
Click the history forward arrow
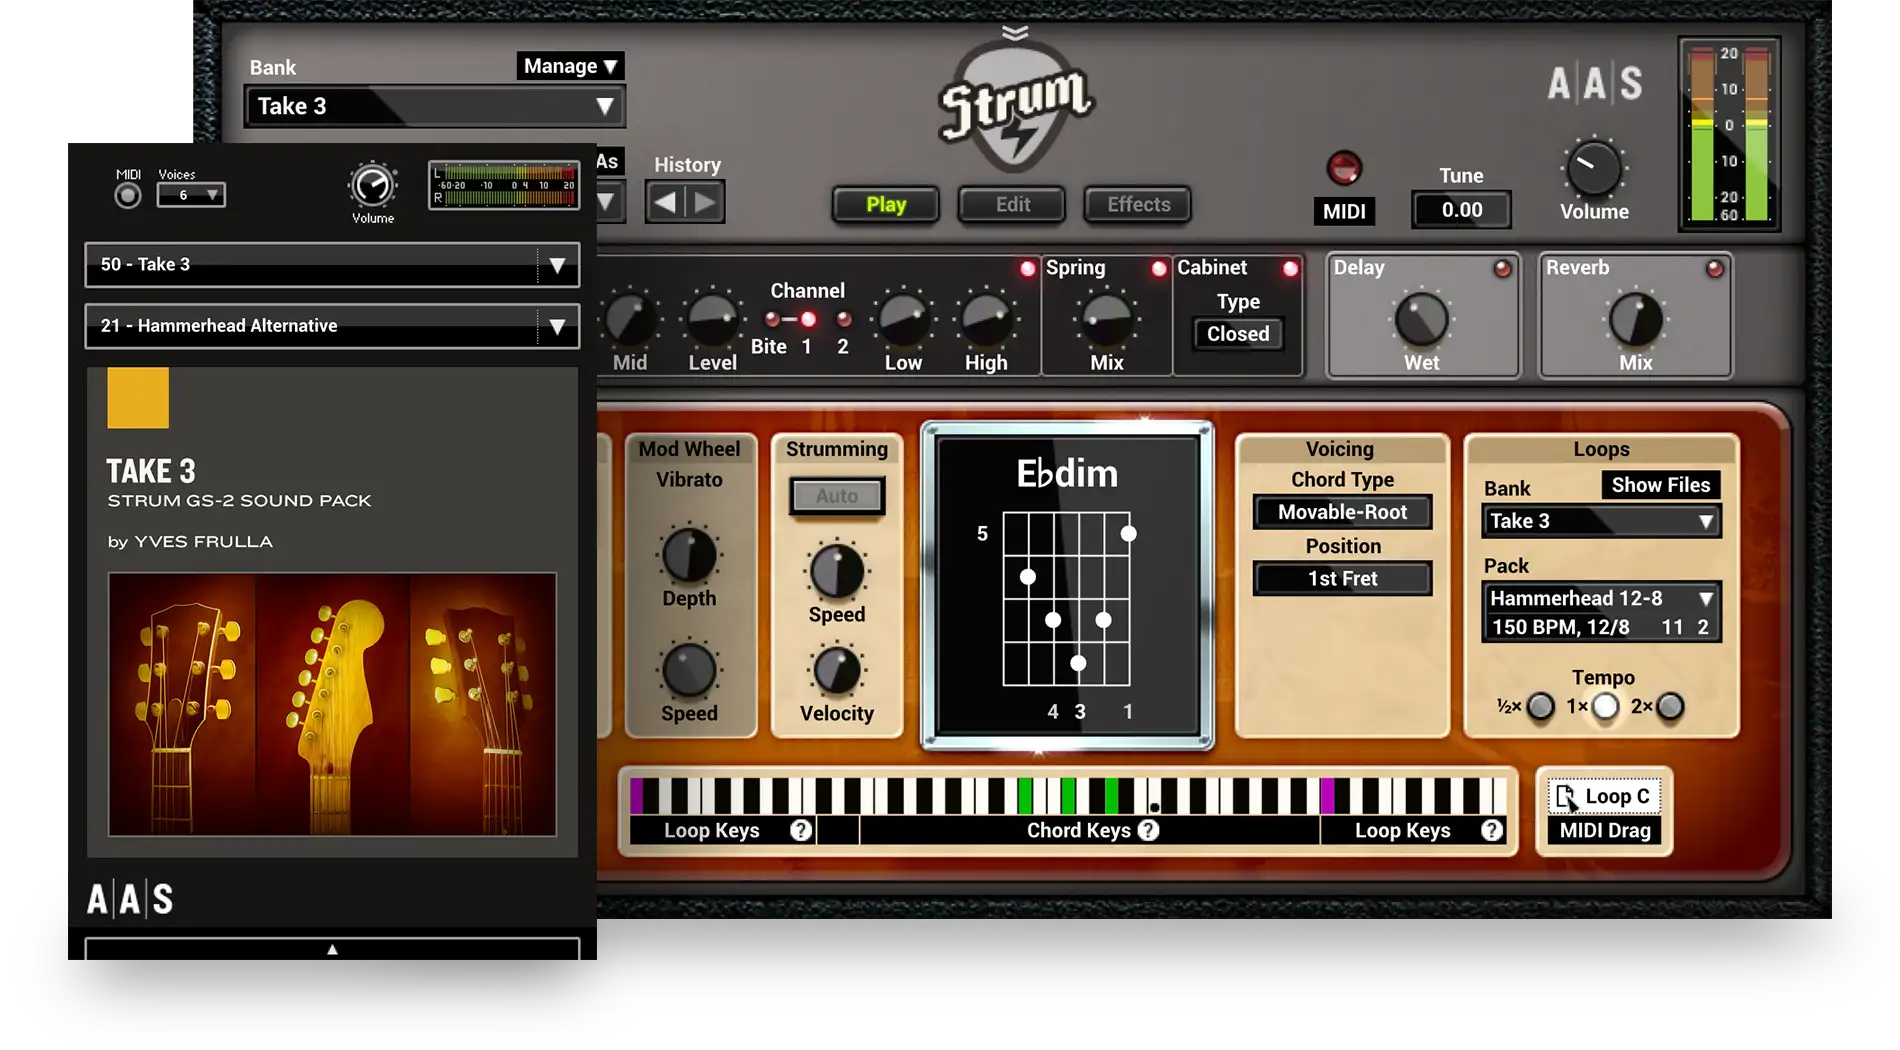pos(705,203)
